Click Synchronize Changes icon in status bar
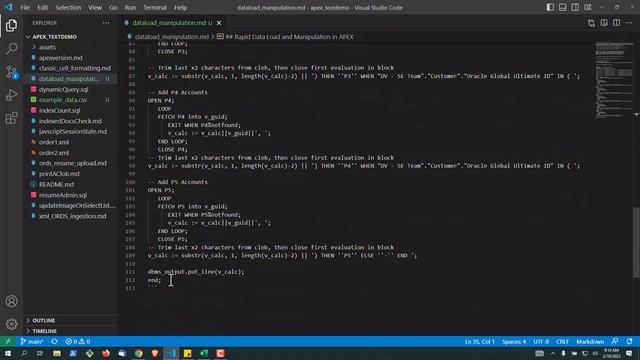The width and height of the screenshot is (640, 360). (54, 342)
